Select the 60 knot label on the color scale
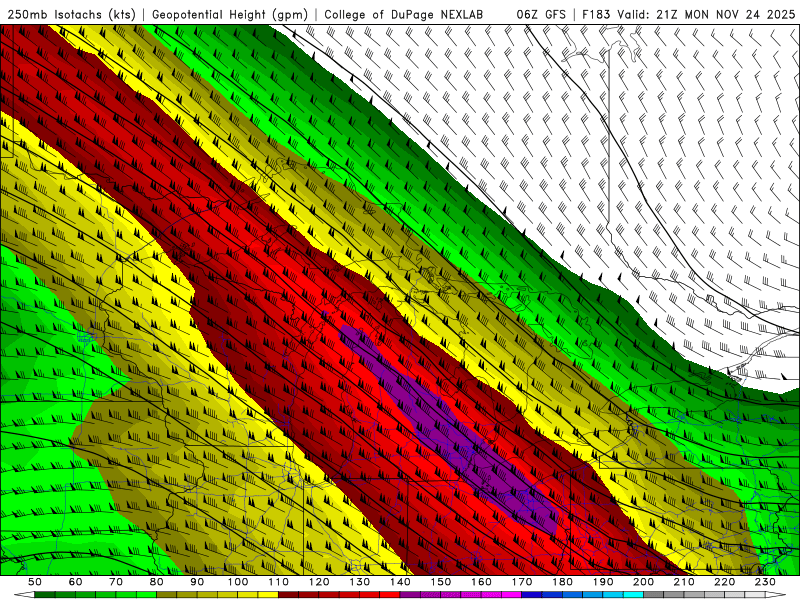The height and width of the screenshot is (600, 800). tap(75, 582)
